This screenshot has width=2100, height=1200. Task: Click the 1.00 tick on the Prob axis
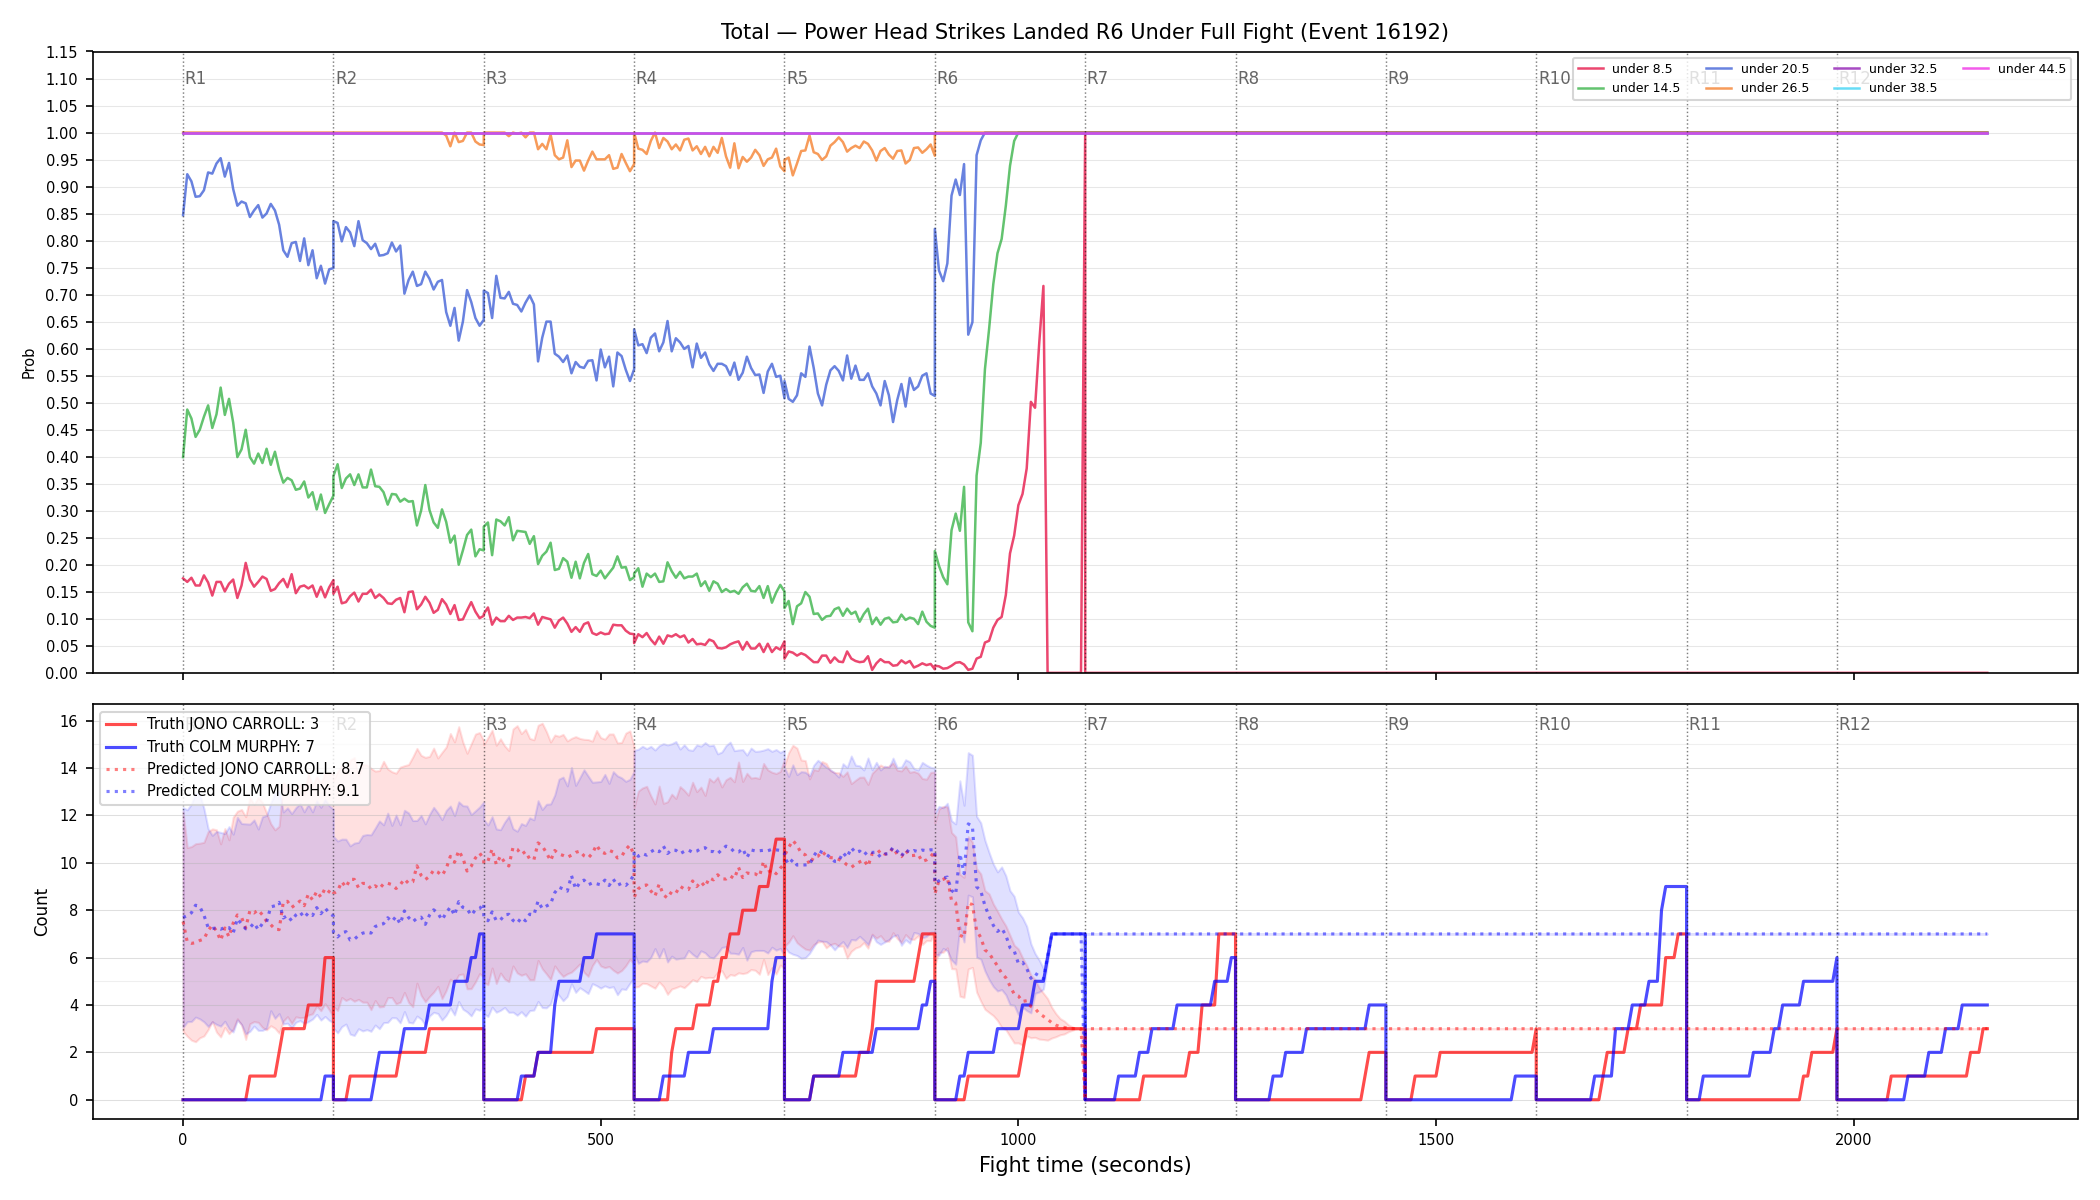(x=62, y=133)
